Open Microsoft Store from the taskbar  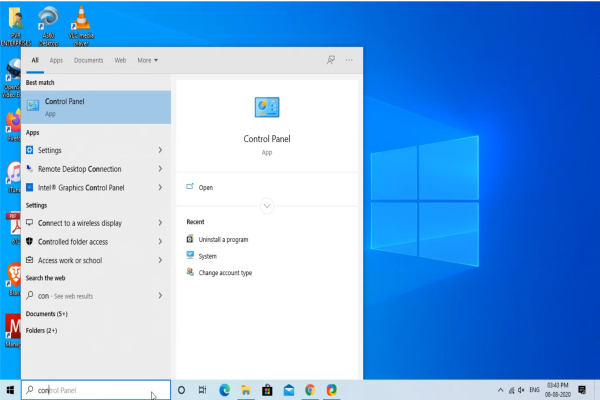pos(267,390)
